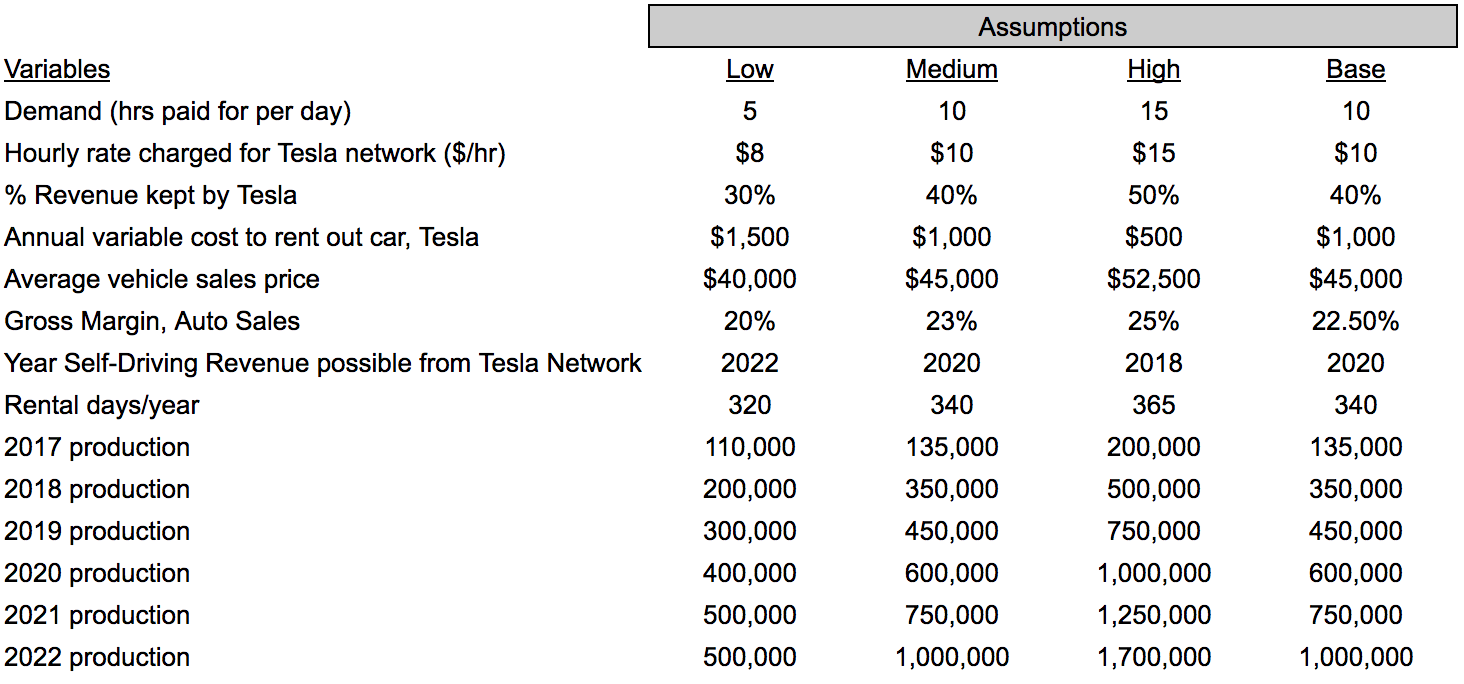Select the High rental days/year value 365

tap(1153, 405)
